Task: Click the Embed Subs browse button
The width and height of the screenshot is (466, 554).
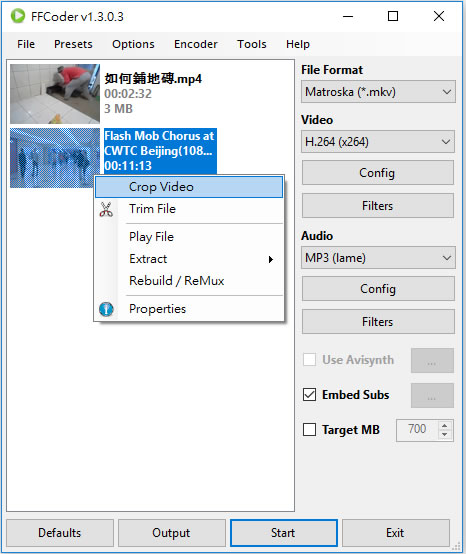Action: point(432,395)
